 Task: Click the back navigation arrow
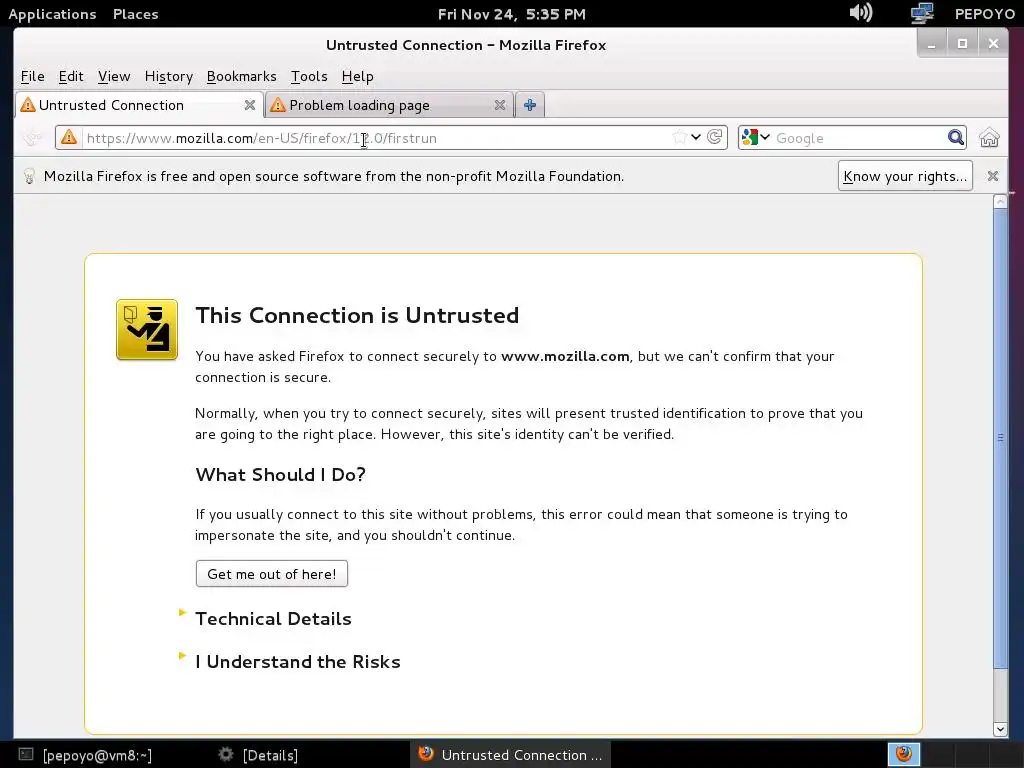pyautogui.click(x=31, y=138)
